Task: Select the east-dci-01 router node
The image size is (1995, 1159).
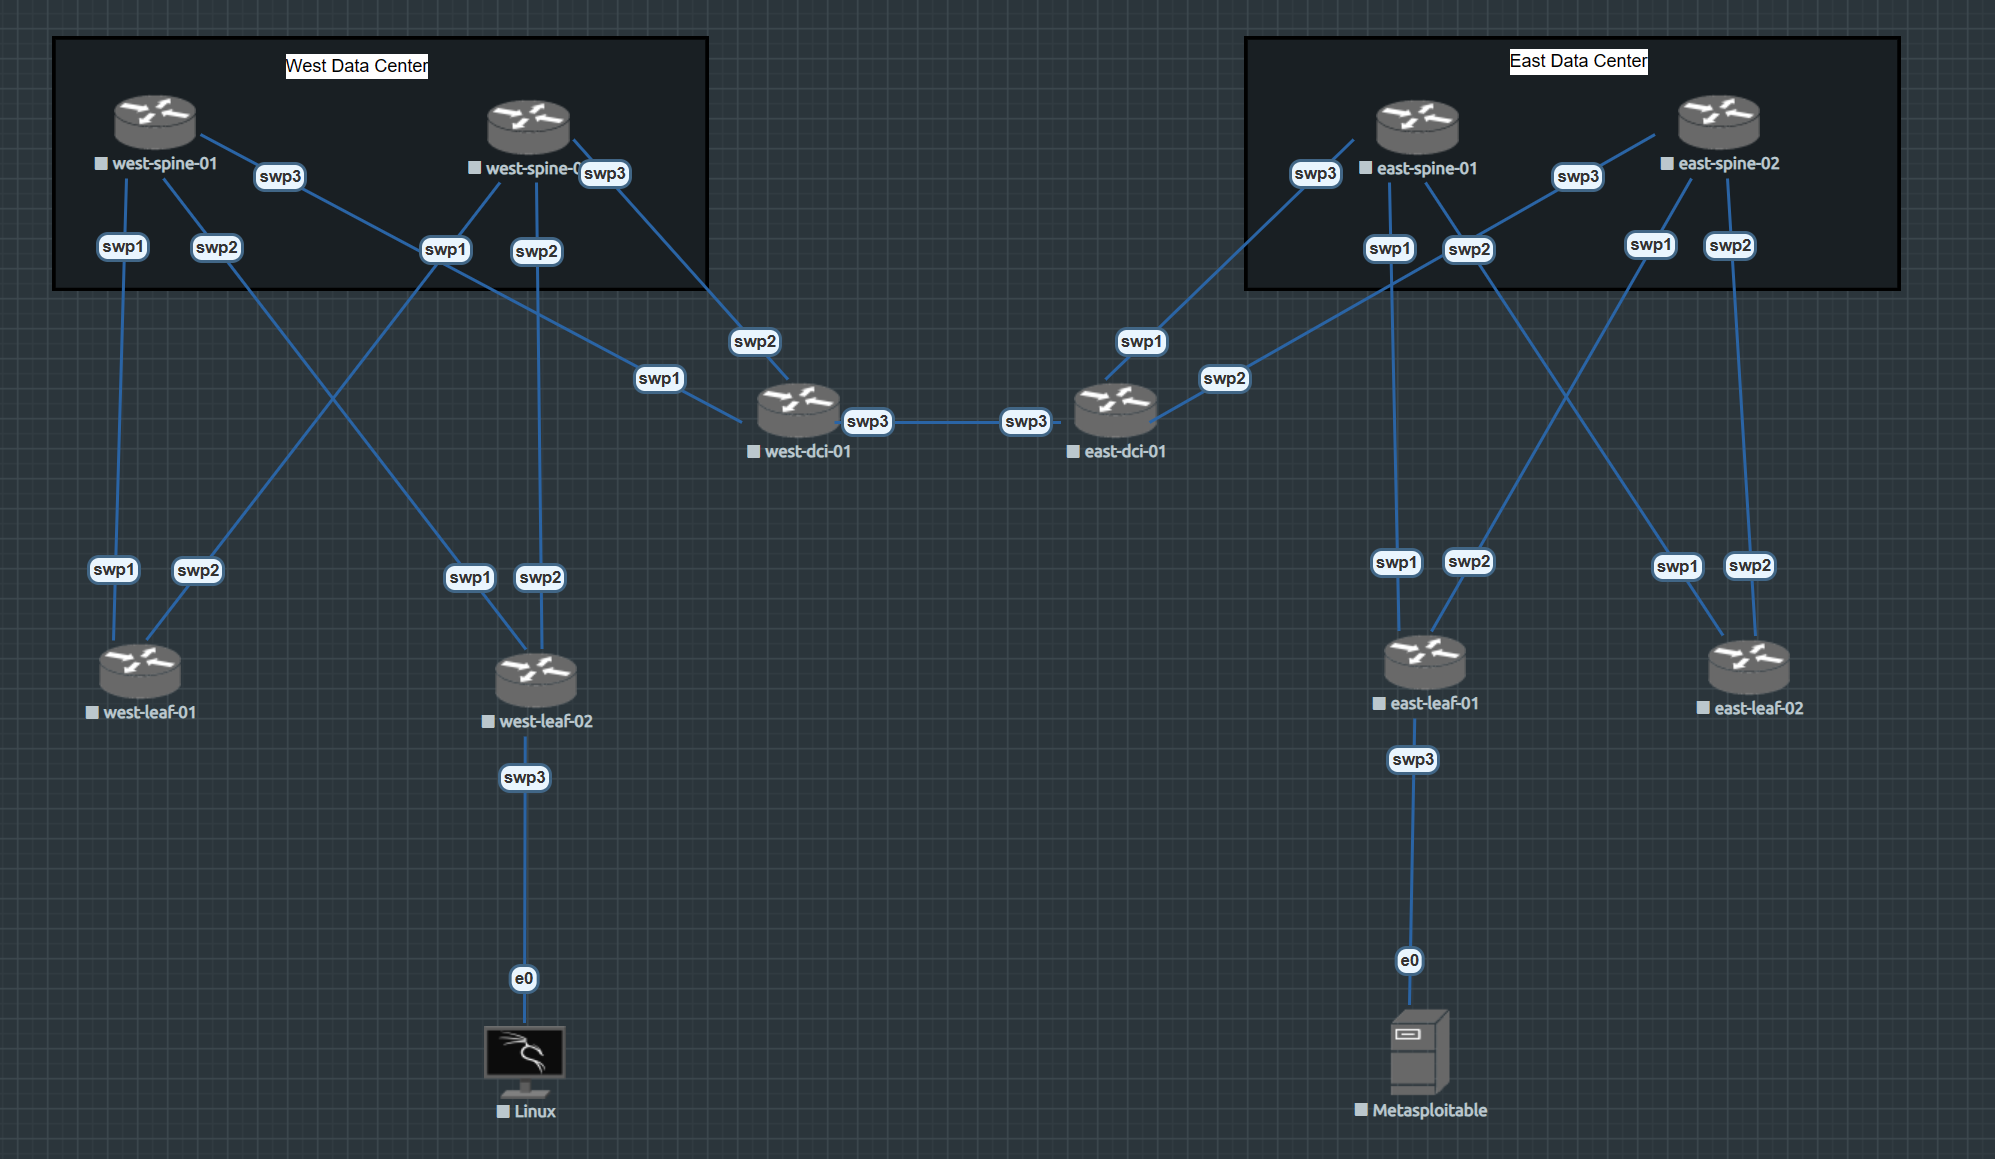Action: 1115,410
